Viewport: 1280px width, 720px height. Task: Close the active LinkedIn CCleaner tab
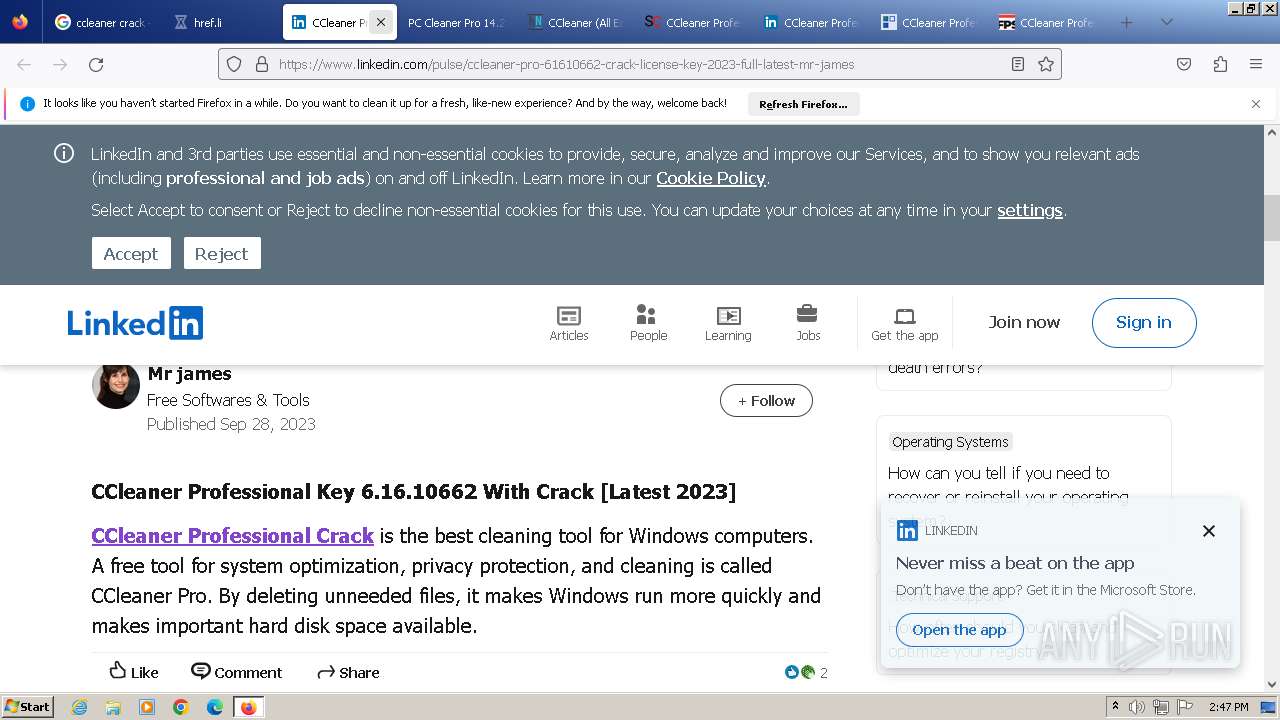pos(380,22)
